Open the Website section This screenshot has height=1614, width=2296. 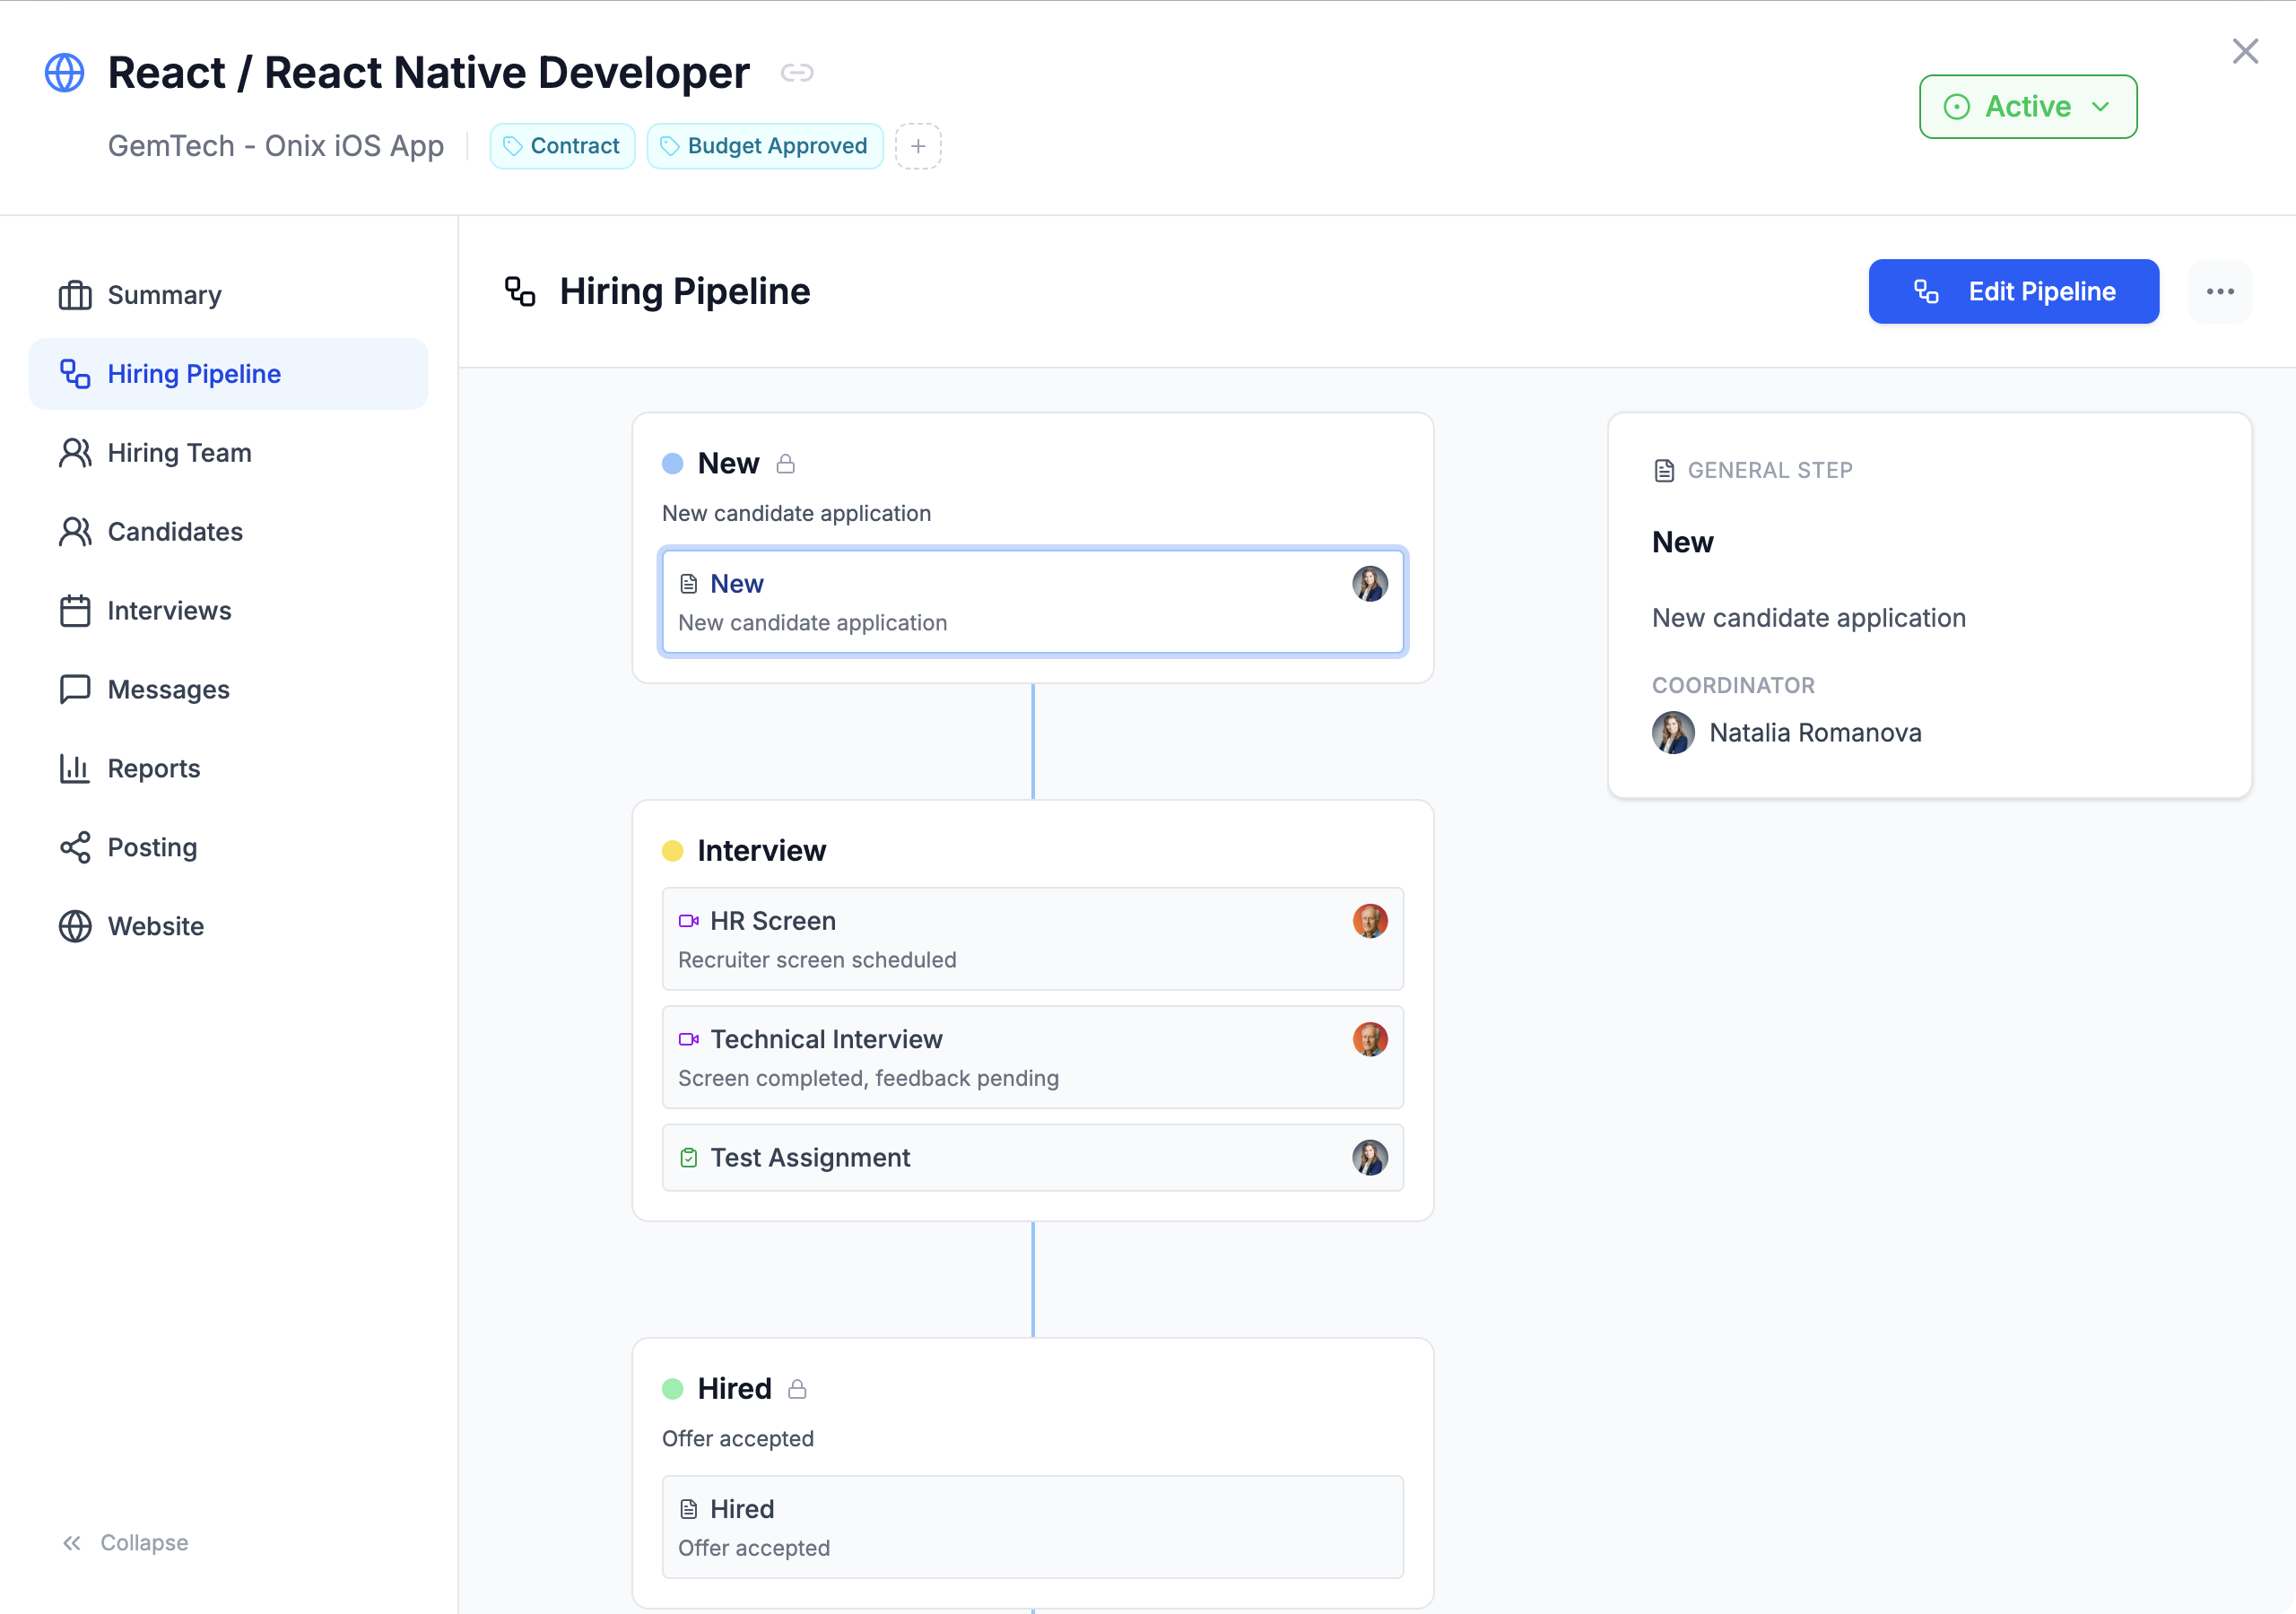click(156, 925)
